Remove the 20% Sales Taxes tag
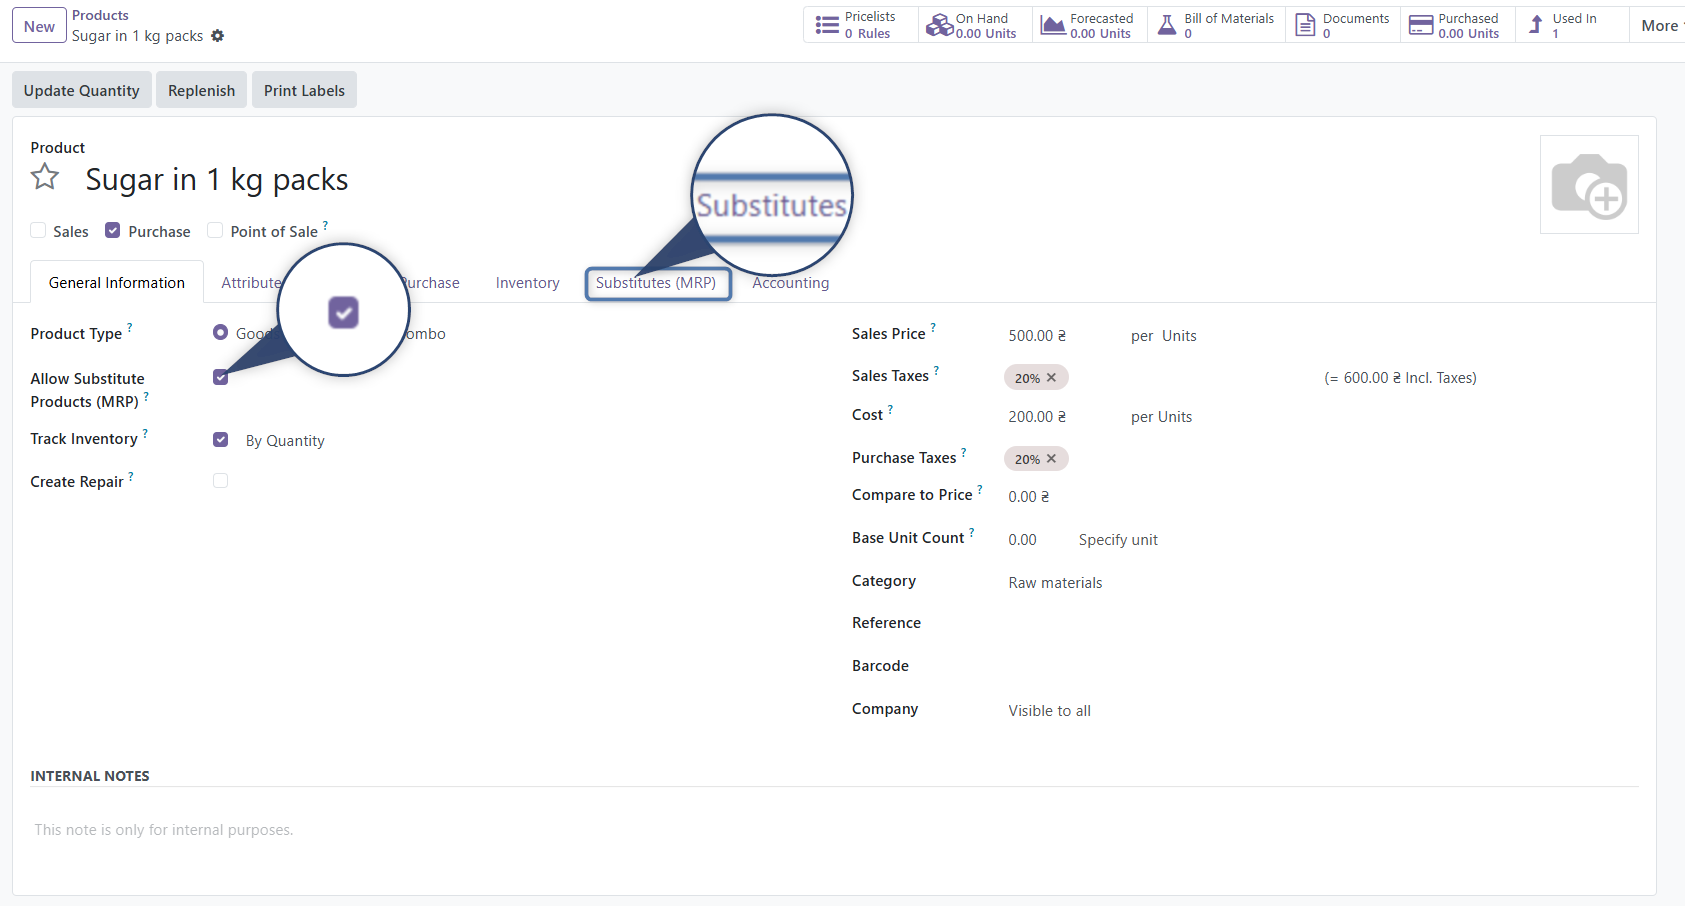 1051,377
